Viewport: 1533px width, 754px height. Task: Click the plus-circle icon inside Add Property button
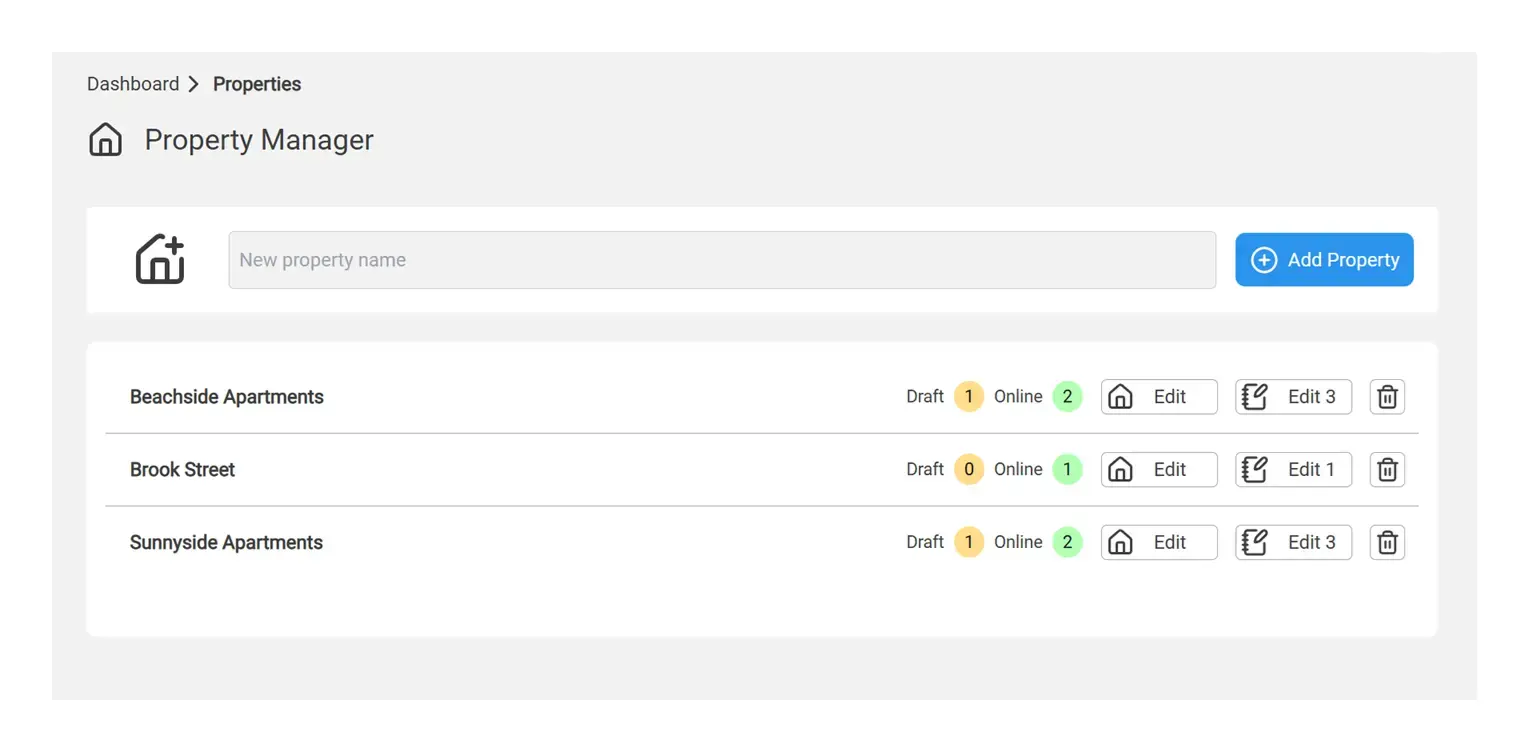(1264, 259)
